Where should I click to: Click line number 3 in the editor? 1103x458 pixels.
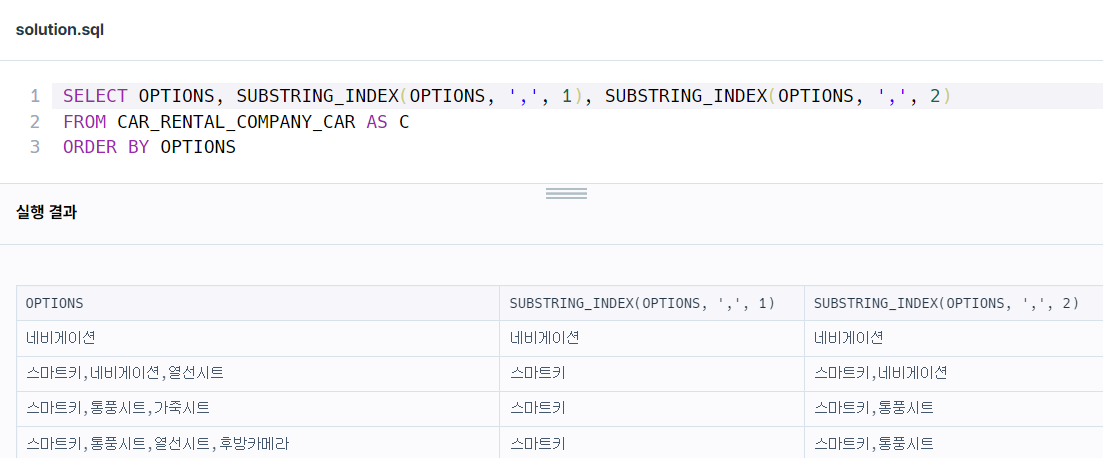click(35, 147)
